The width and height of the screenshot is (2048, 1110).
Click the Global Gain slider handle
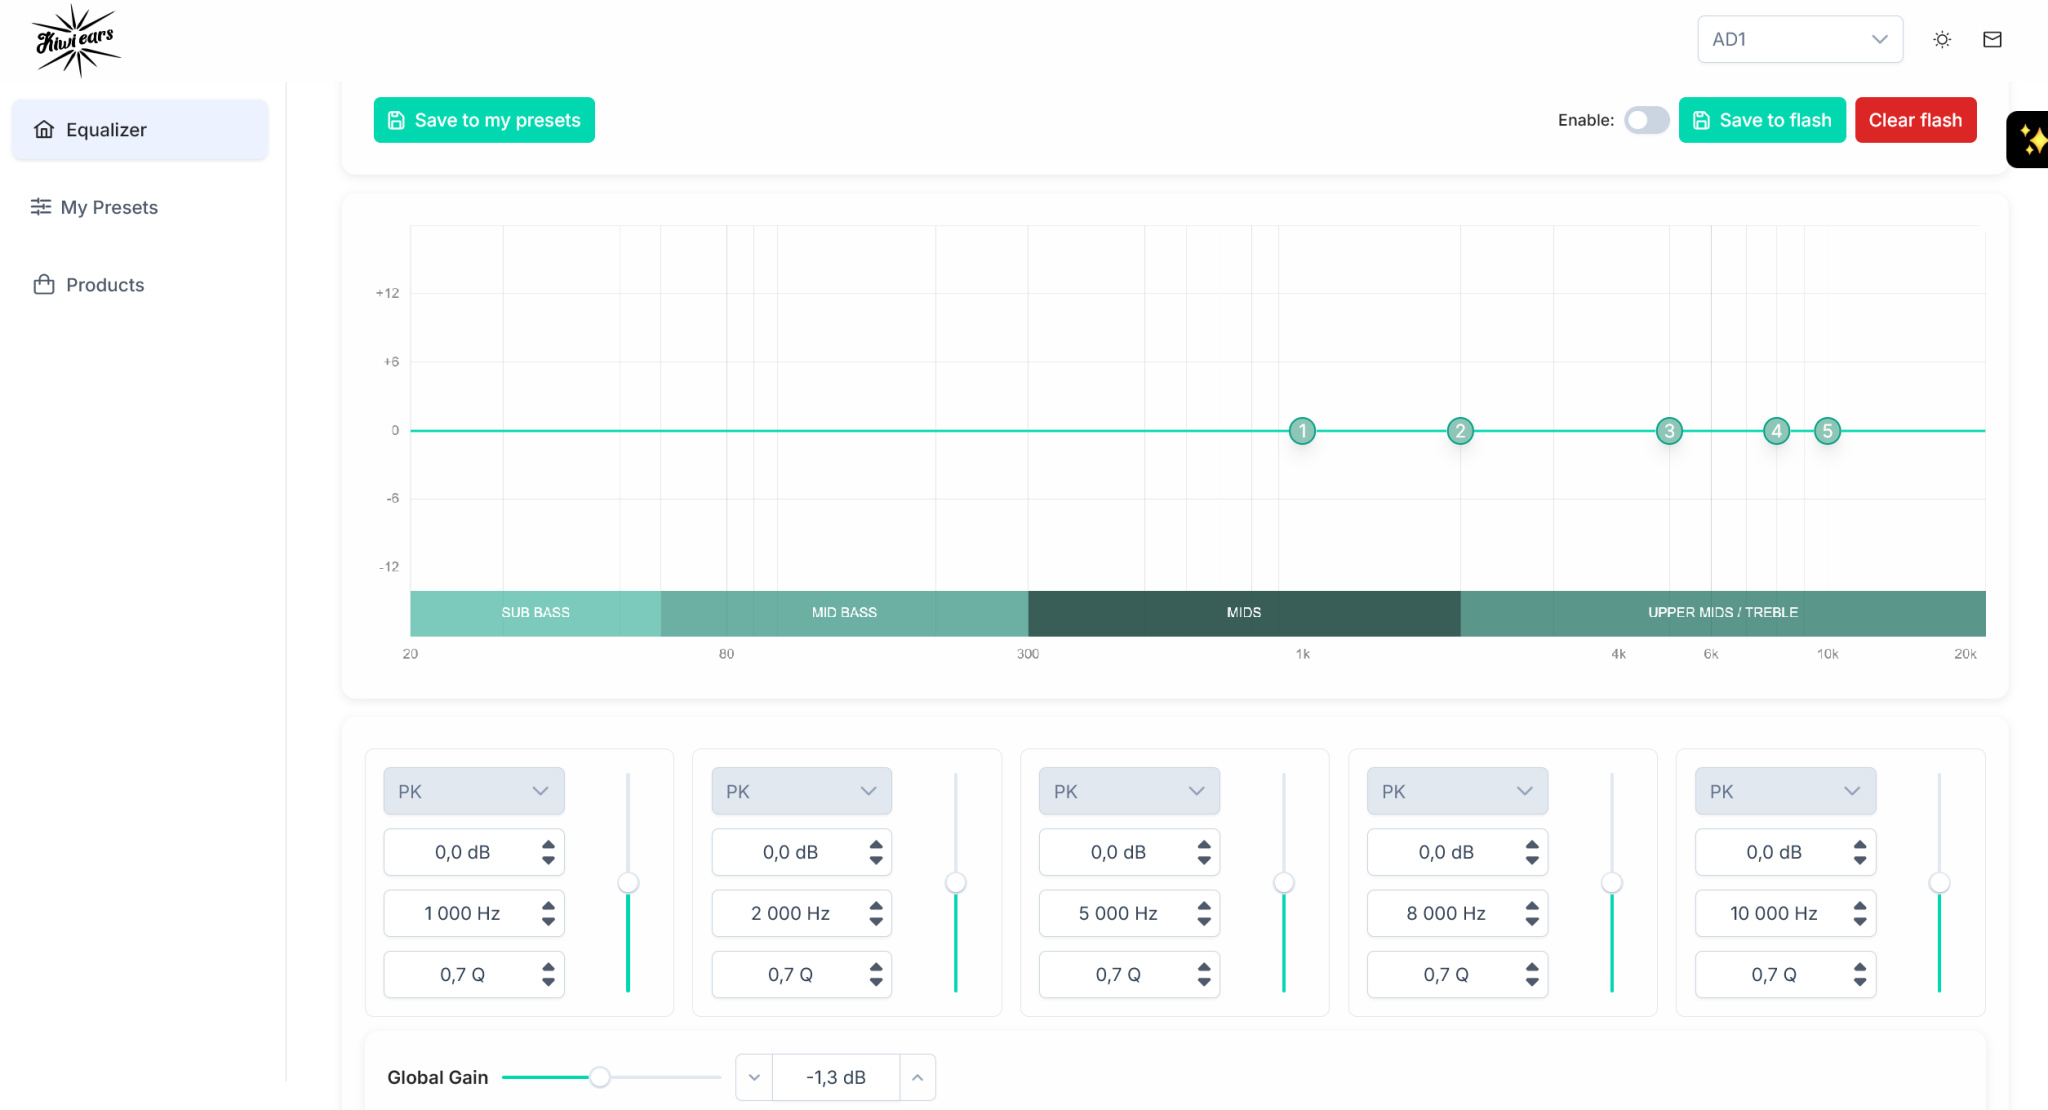point(600,1077)
